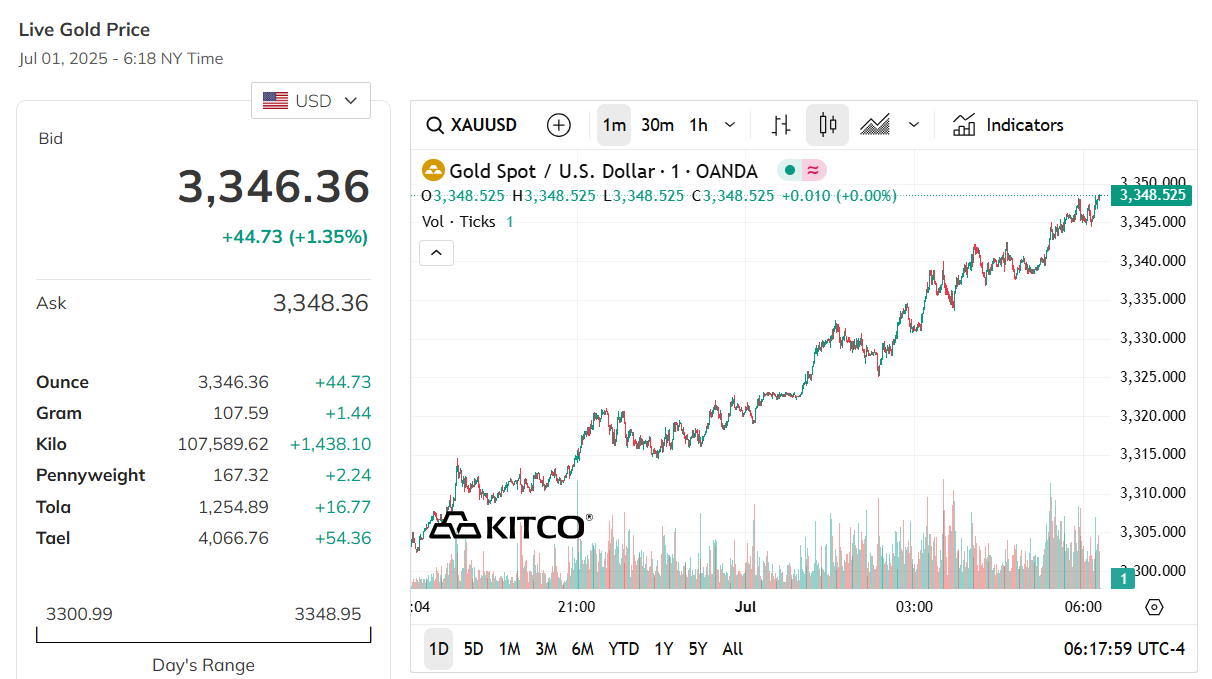
Task: Click the gold coin symbol logo
Action: pyautogui.click(x=433, y=171)
